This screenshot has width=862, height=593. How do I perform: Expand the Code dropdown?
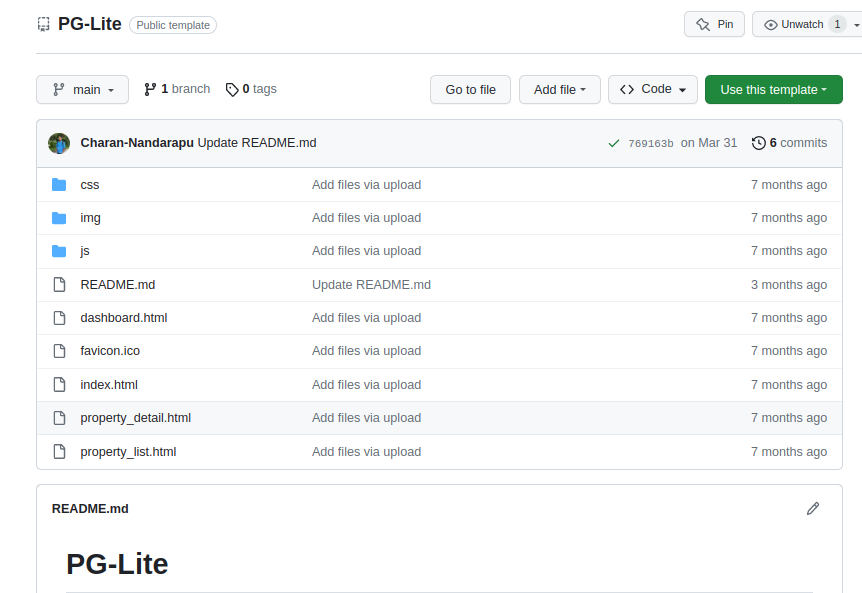652,90
